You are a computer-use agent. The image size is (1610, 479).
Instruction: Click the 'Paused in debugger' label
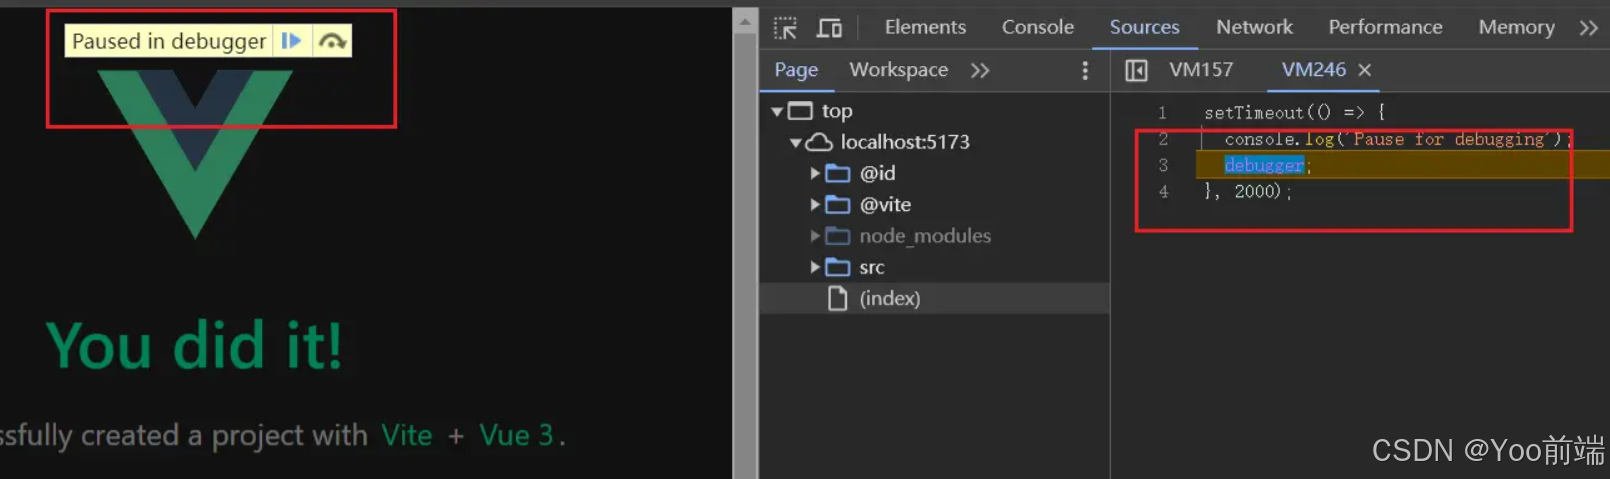coord(169,41)
